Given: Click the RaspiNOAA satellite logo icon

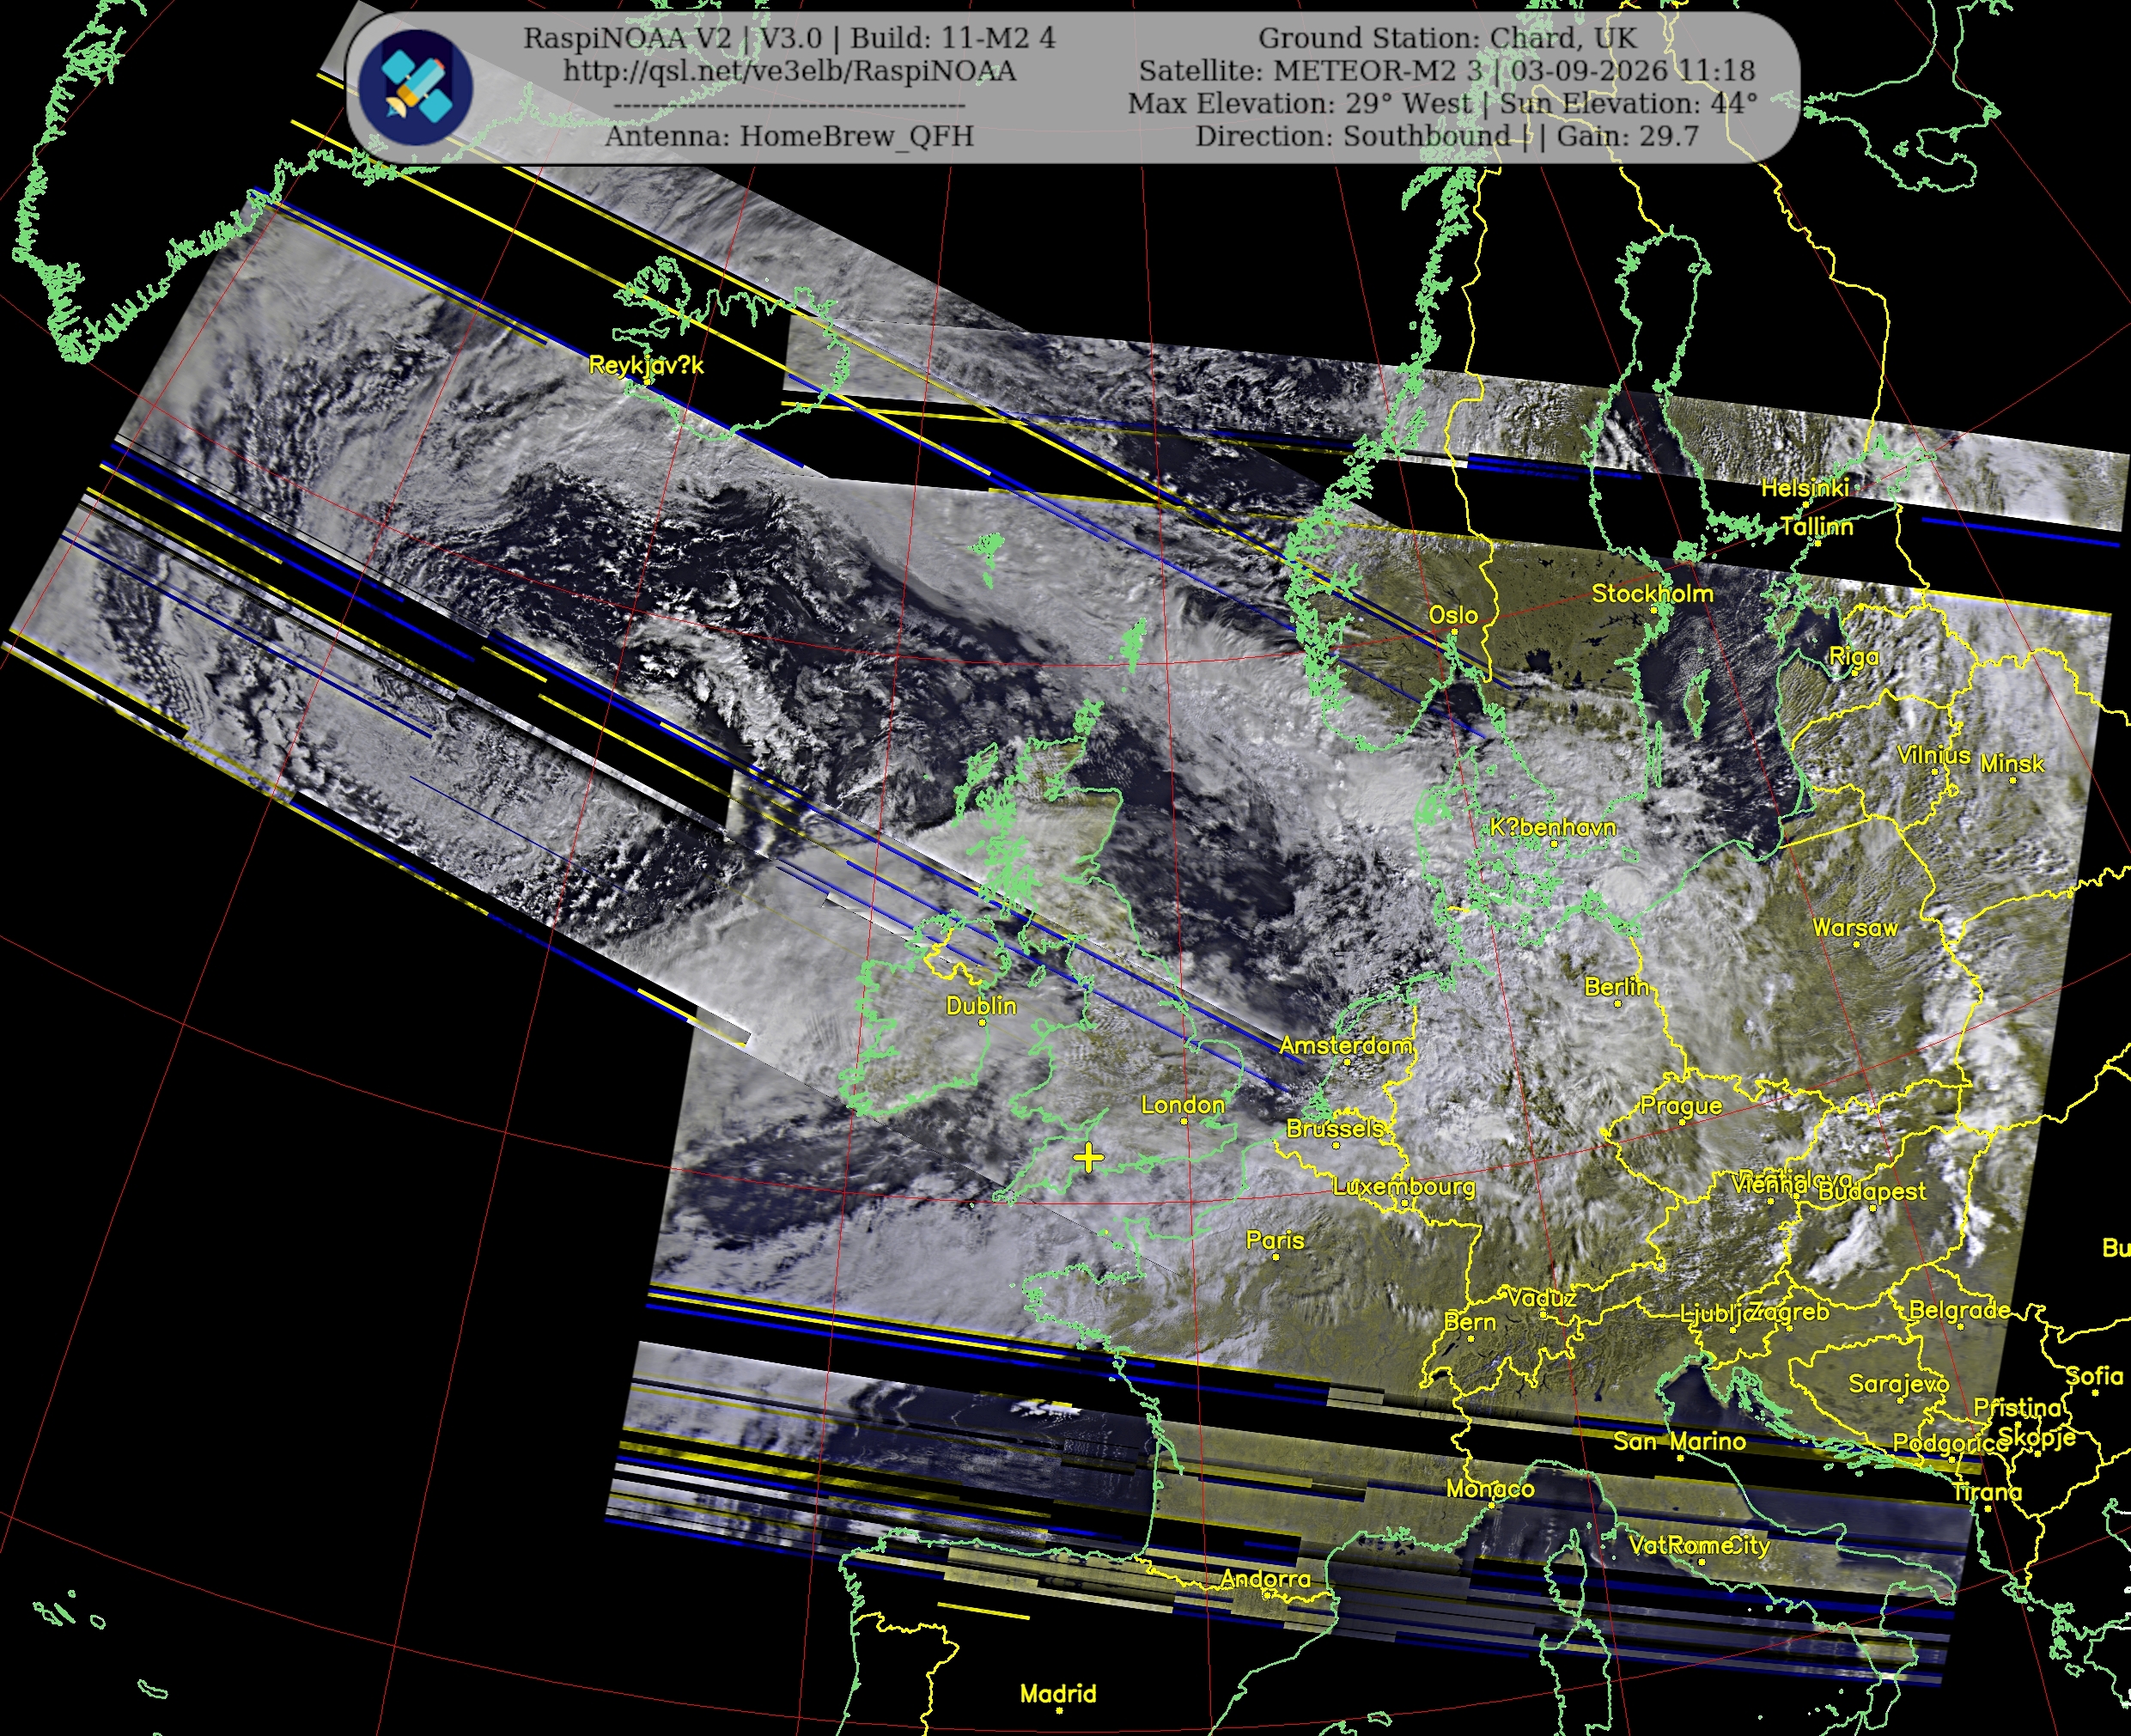Looking at the screenshot, I should click(415, 88).
